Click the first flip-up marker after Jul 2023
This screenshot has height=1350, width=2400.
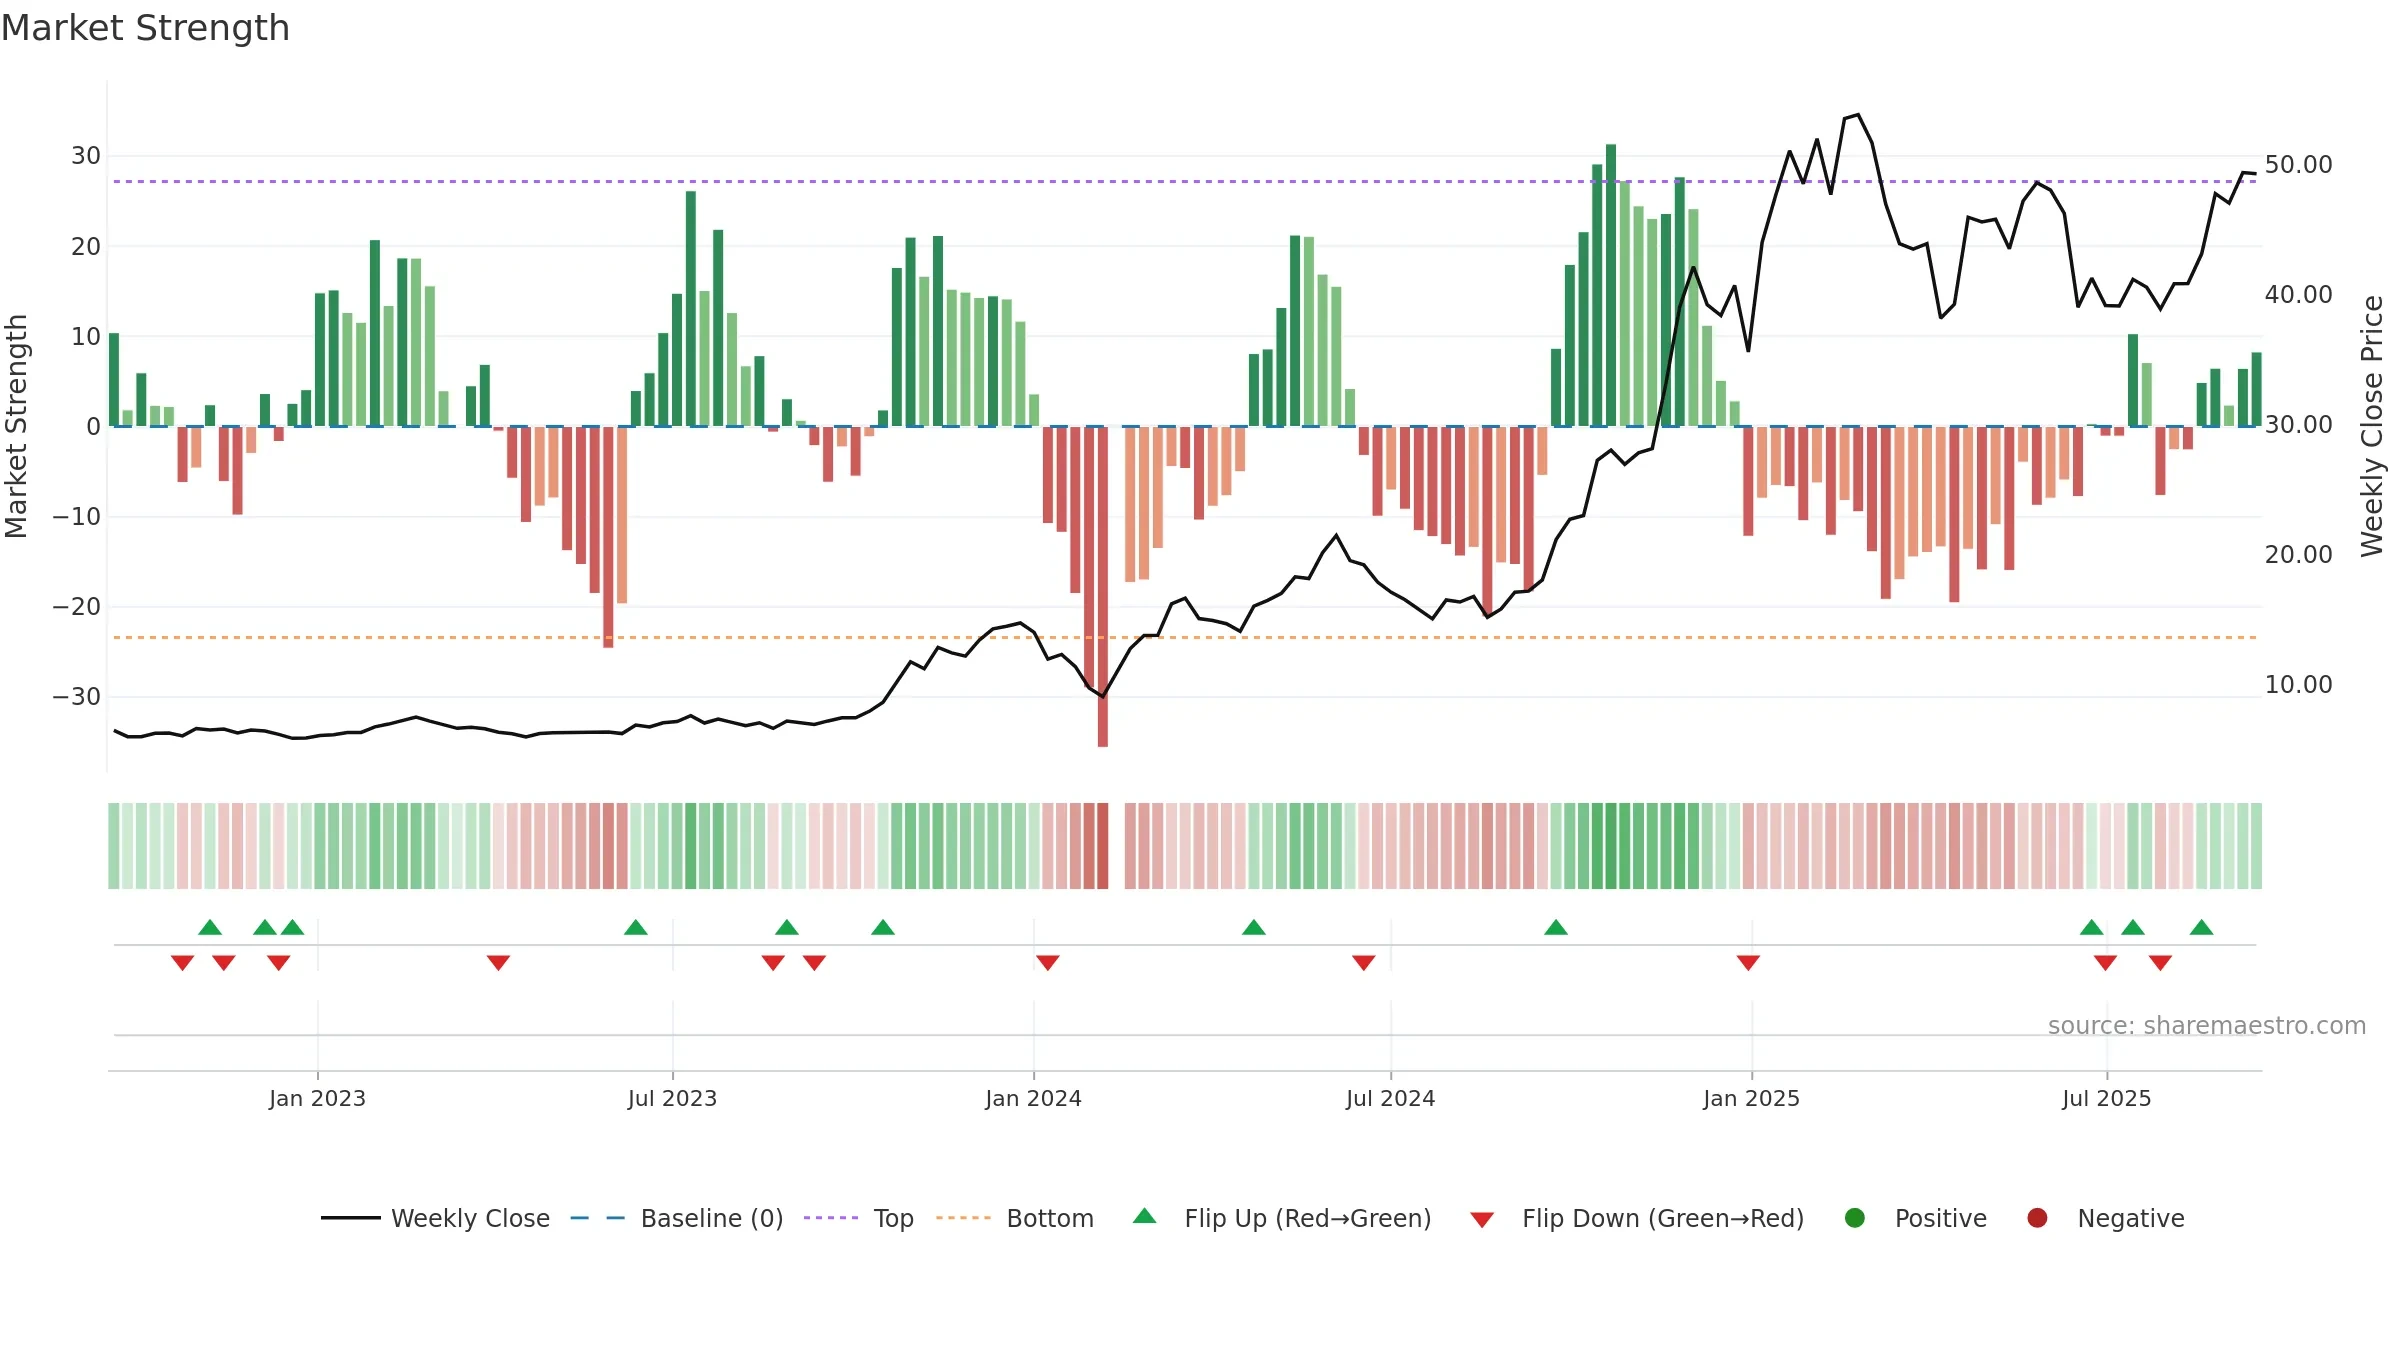[787, 927]
